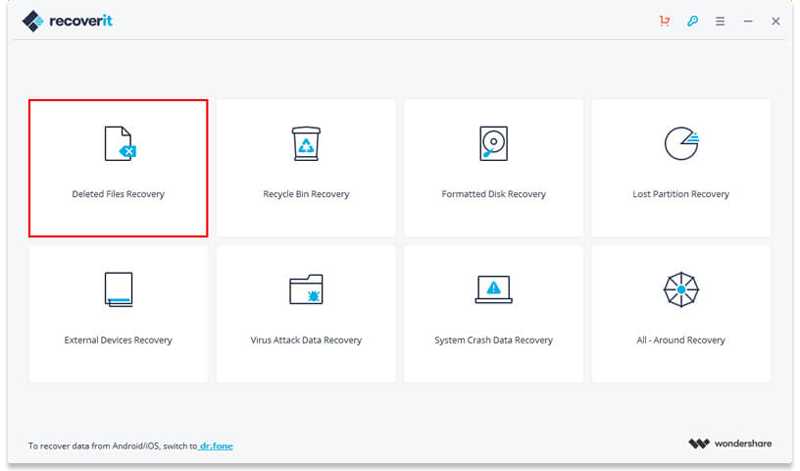Open Virus Attack Data Recovery folder icon
Screen dimensions: 800x471
pyautogui.click(x=306, y=289)
